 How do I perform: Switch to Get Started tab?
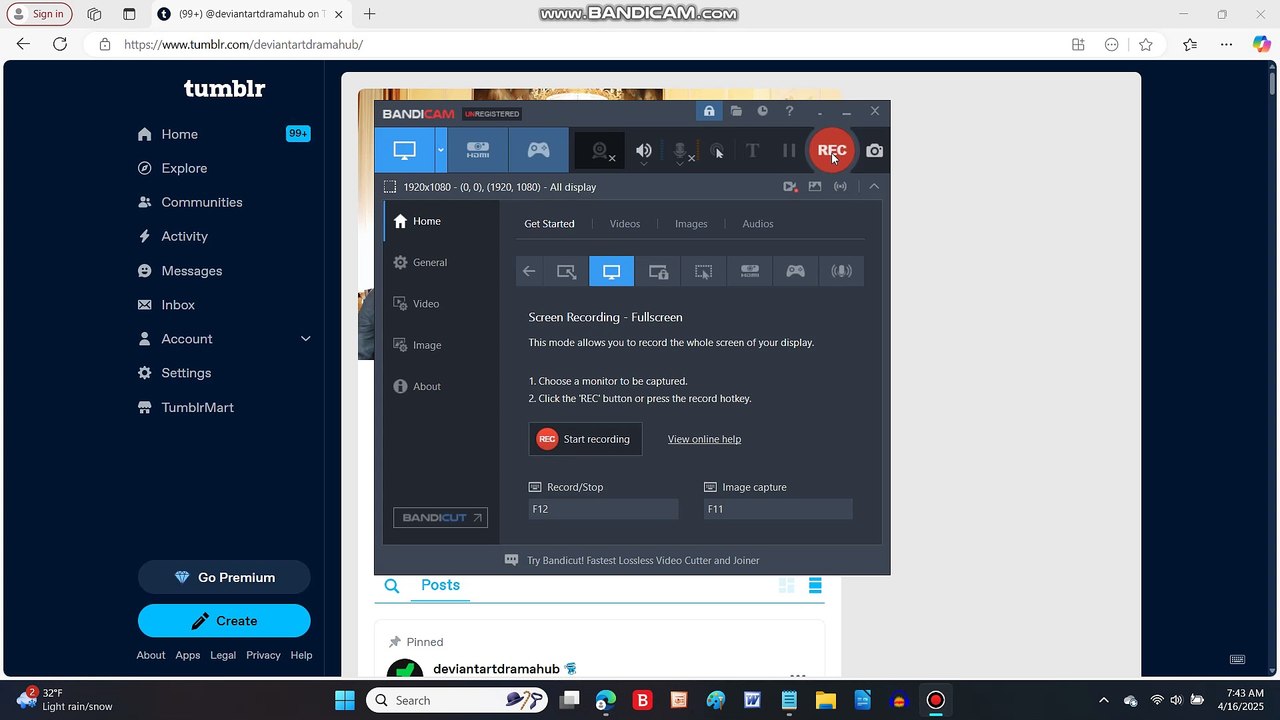(549, 224)
